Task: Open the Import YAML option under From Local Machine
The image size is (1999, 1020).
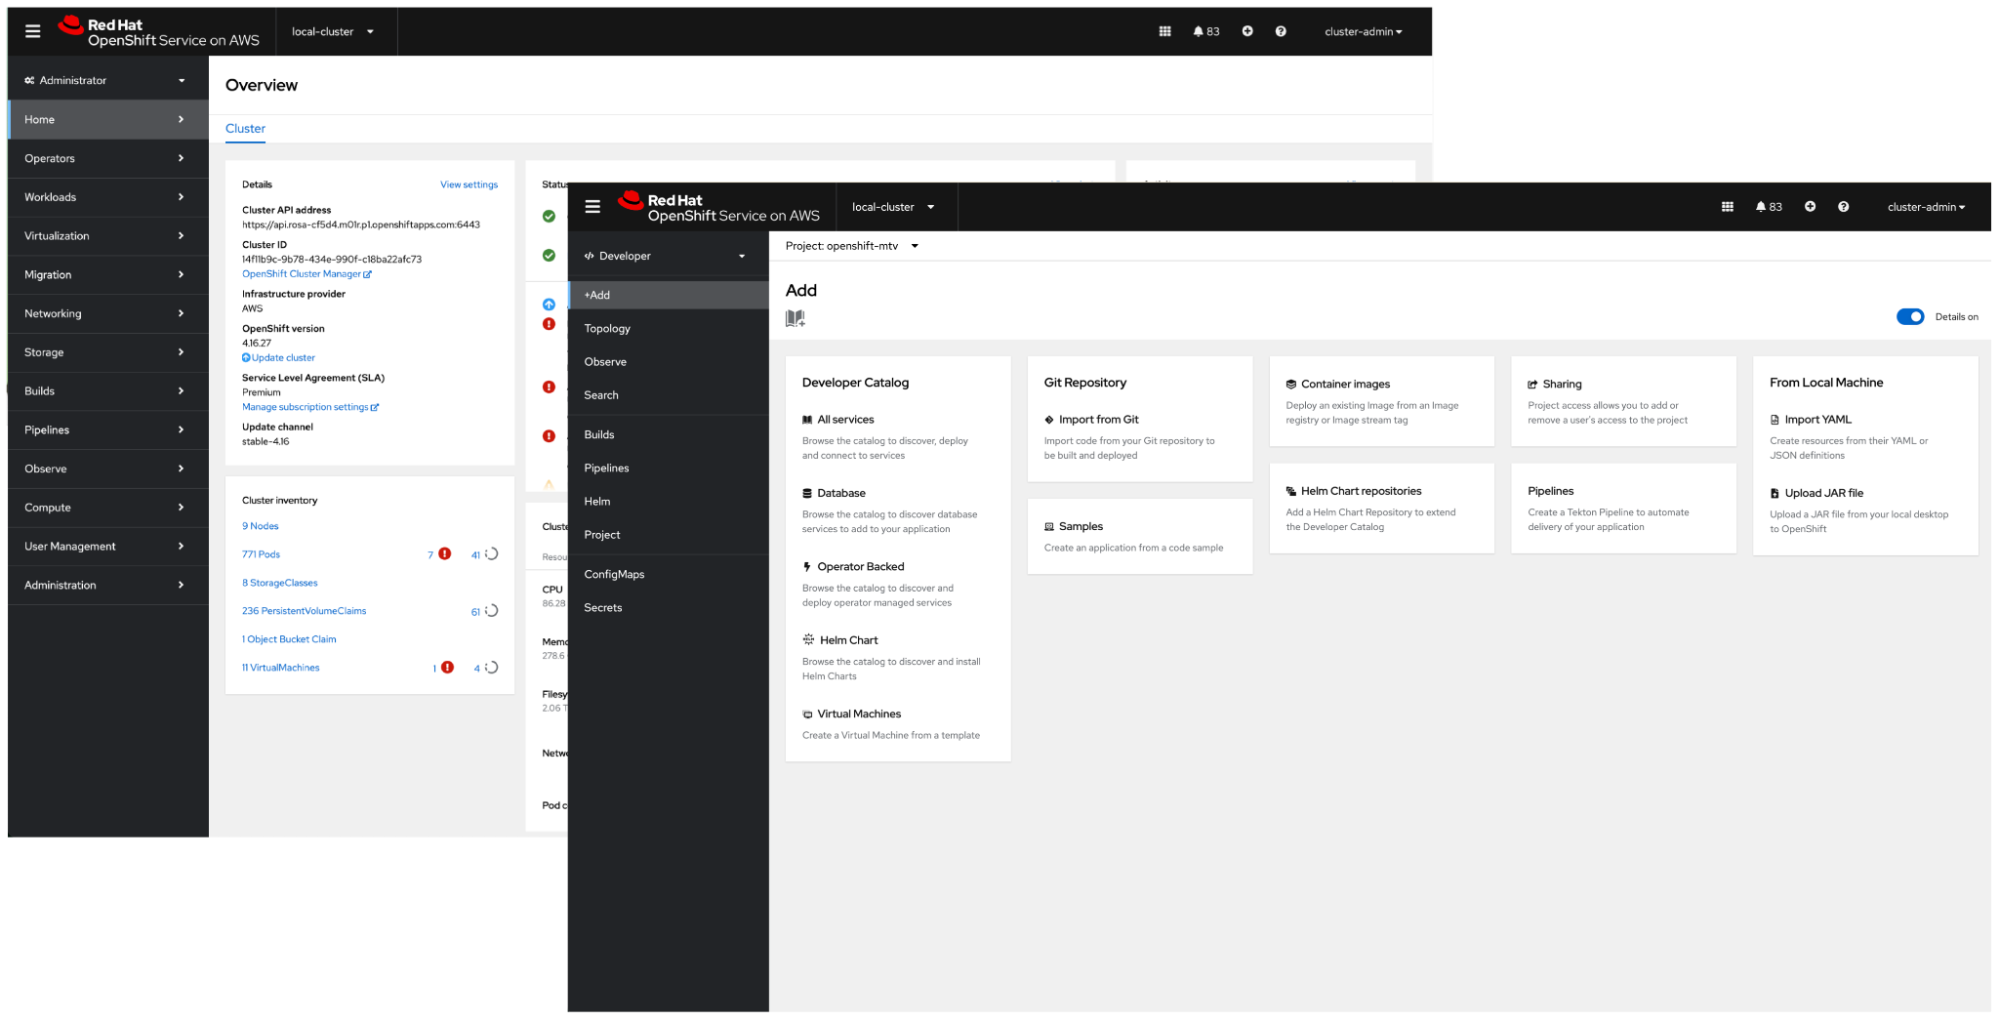Action: coord(1817,420)
